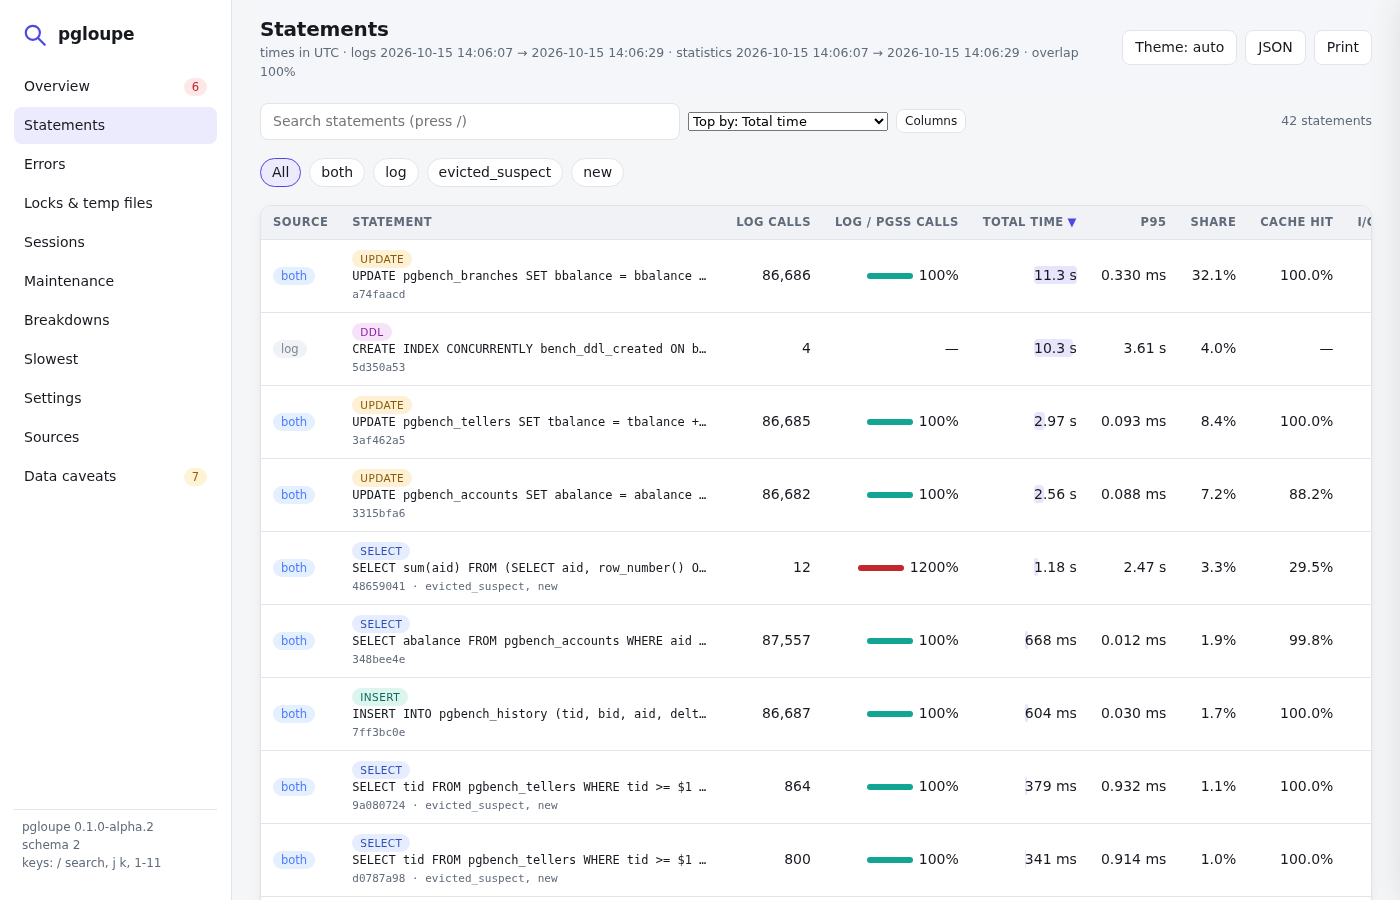Open the Top by: Total time dropdown
The width and height of the screenshot is (1400, 900).
coord(788,121)
